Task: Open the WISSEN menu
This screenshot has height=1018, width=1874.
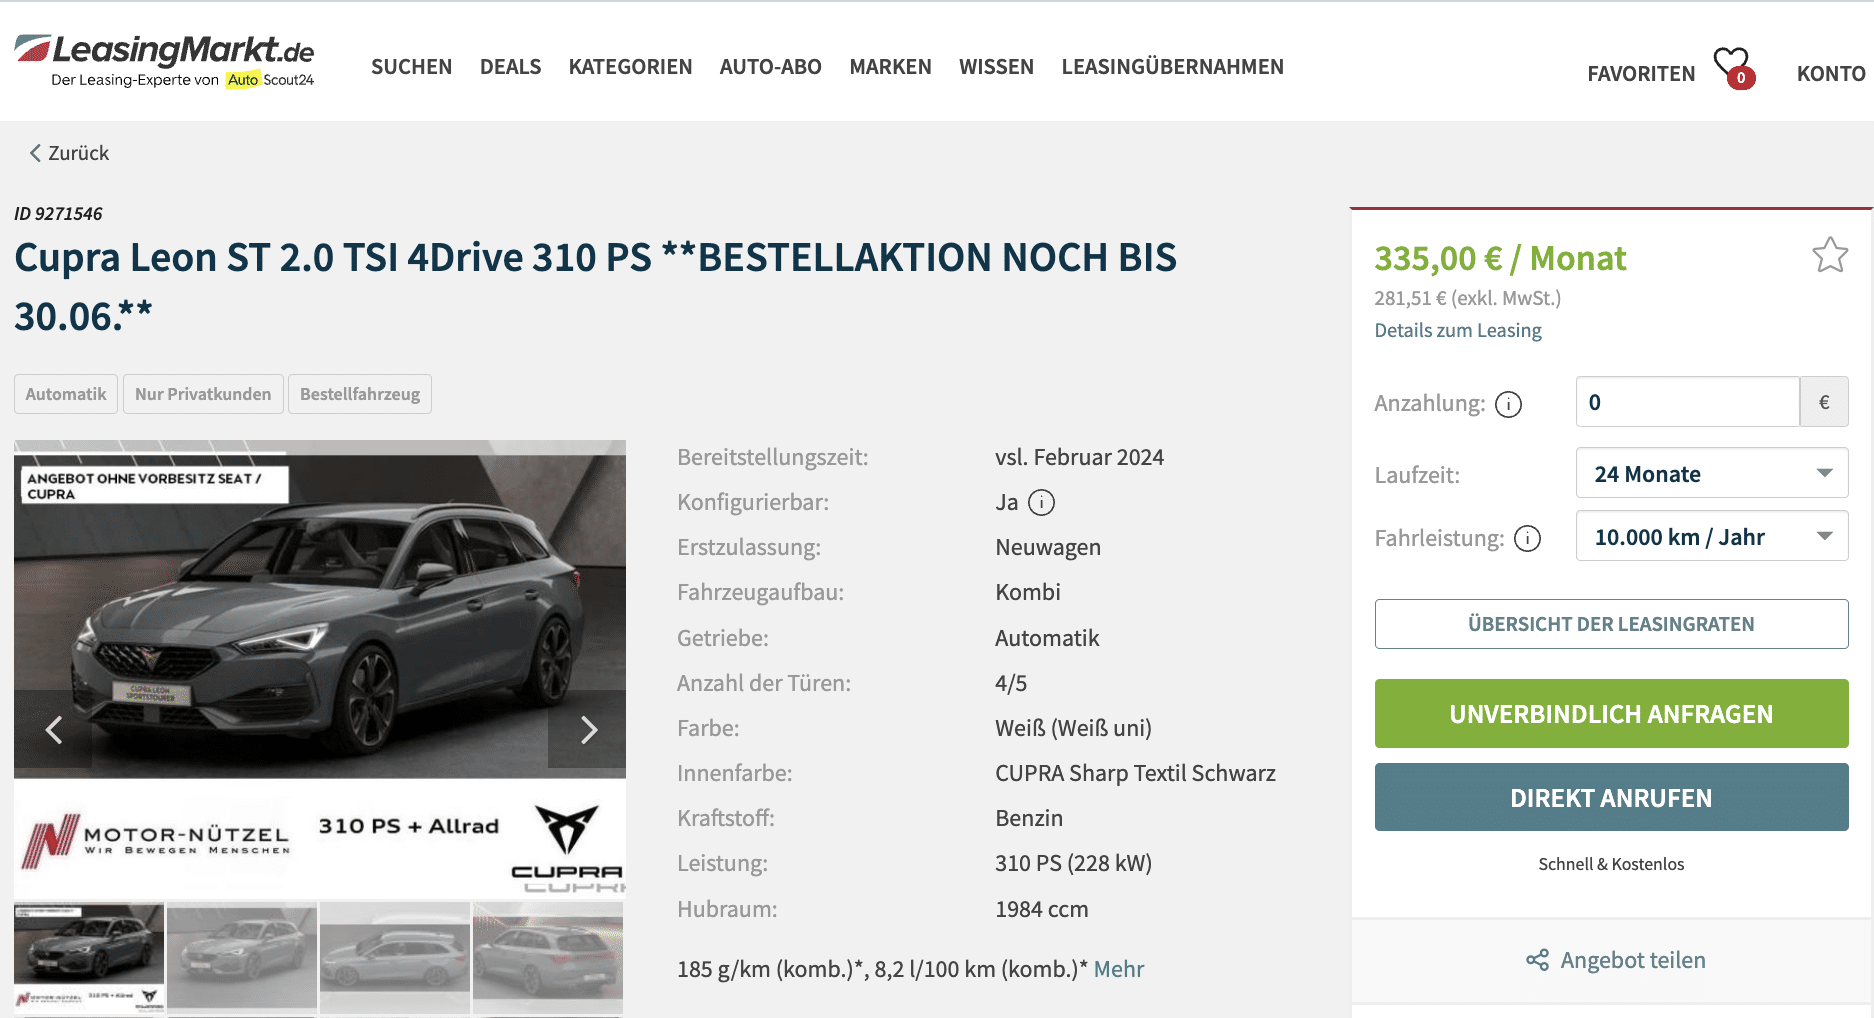Action: pyautogui.click(x=996, y=67)
